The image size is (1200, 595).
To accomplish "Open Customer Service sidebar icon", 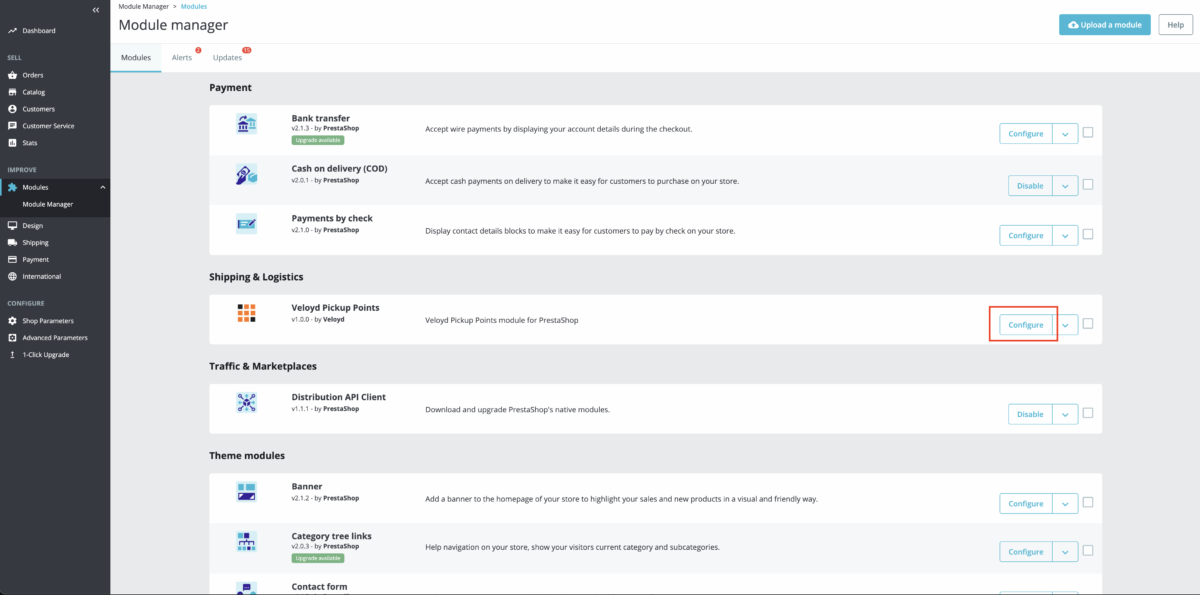I will [x=12, y=126].
